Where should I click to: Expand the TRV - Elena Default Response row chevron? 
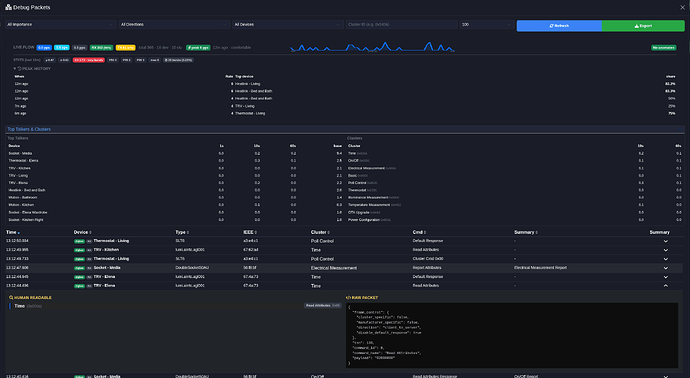[666, 277]
